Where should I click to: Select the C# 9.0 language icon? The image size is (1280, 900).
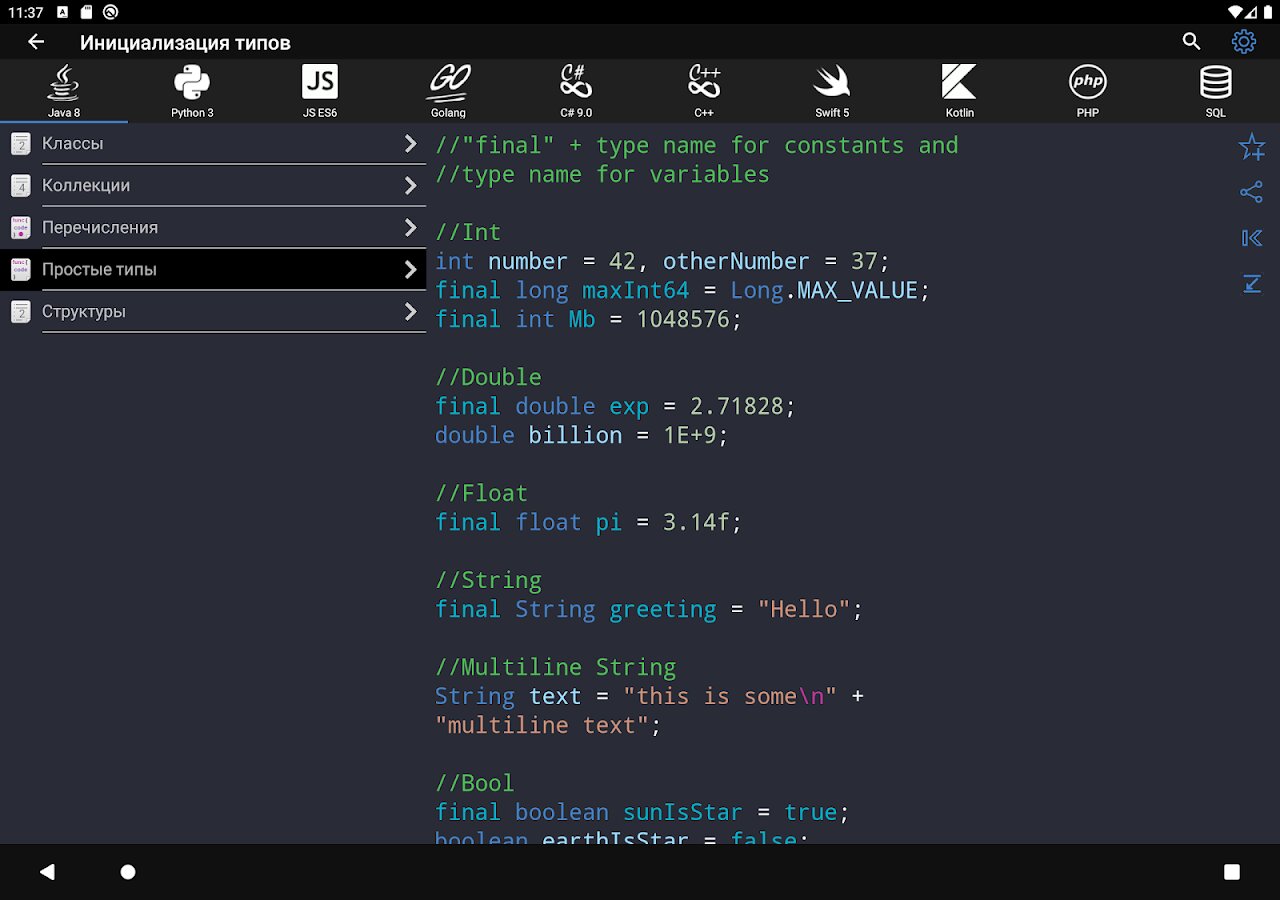tap(576, 82)
